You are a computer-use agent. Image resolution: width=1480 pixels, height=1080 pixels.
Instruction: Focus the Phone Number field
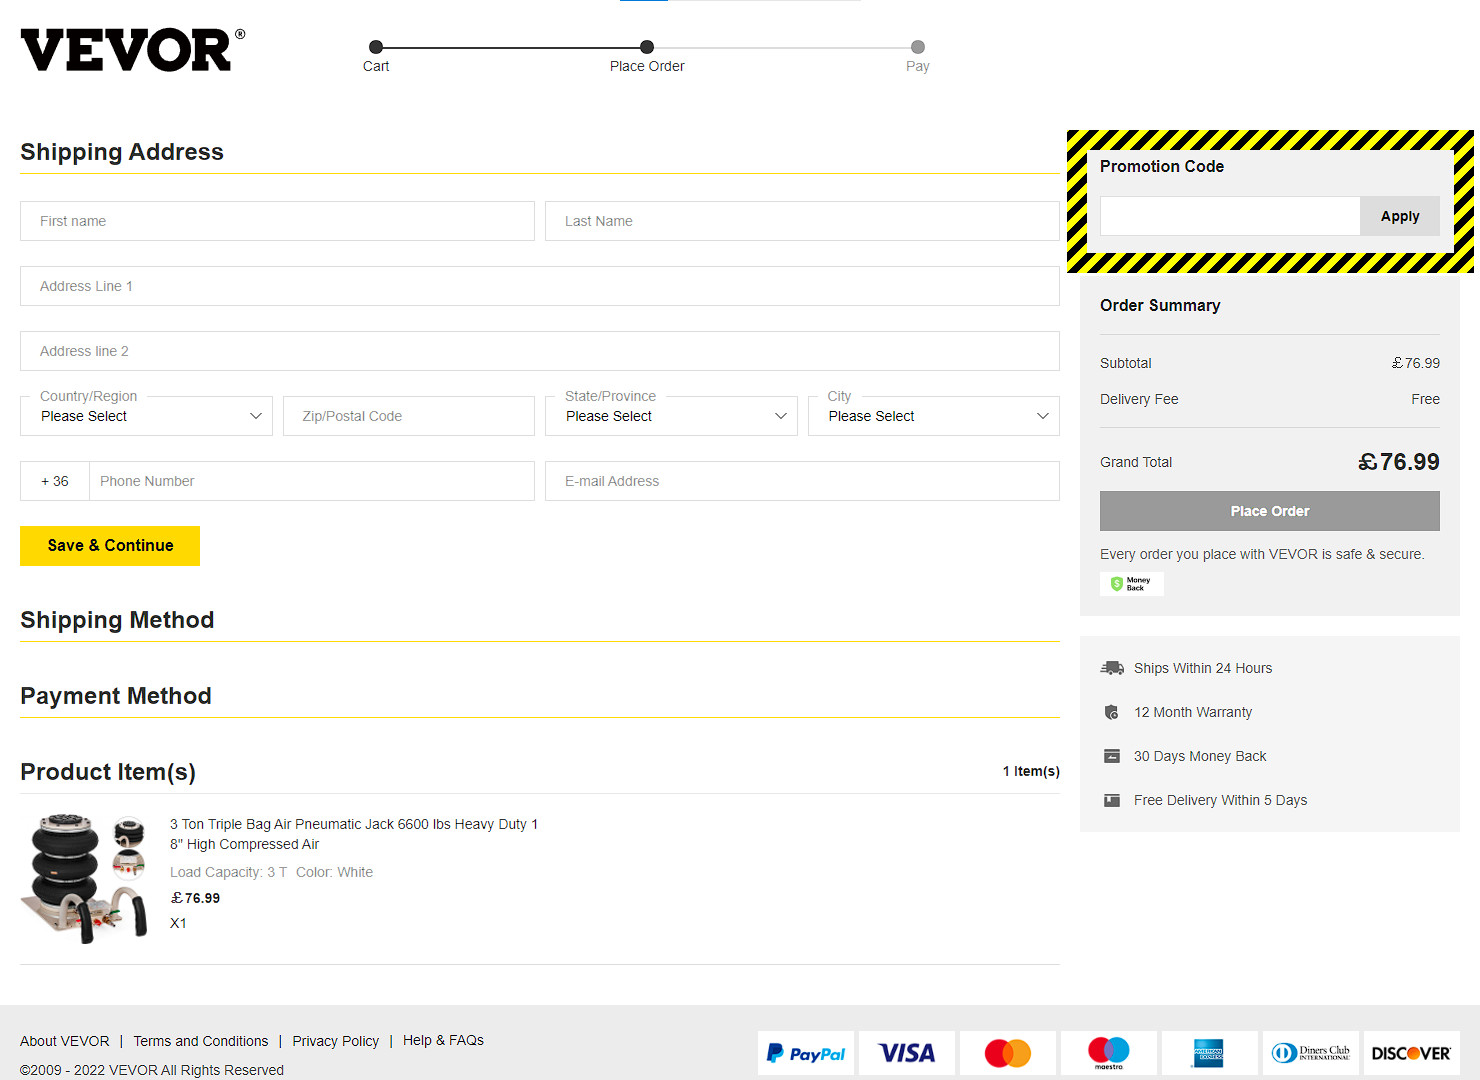(x=312, y=481)
